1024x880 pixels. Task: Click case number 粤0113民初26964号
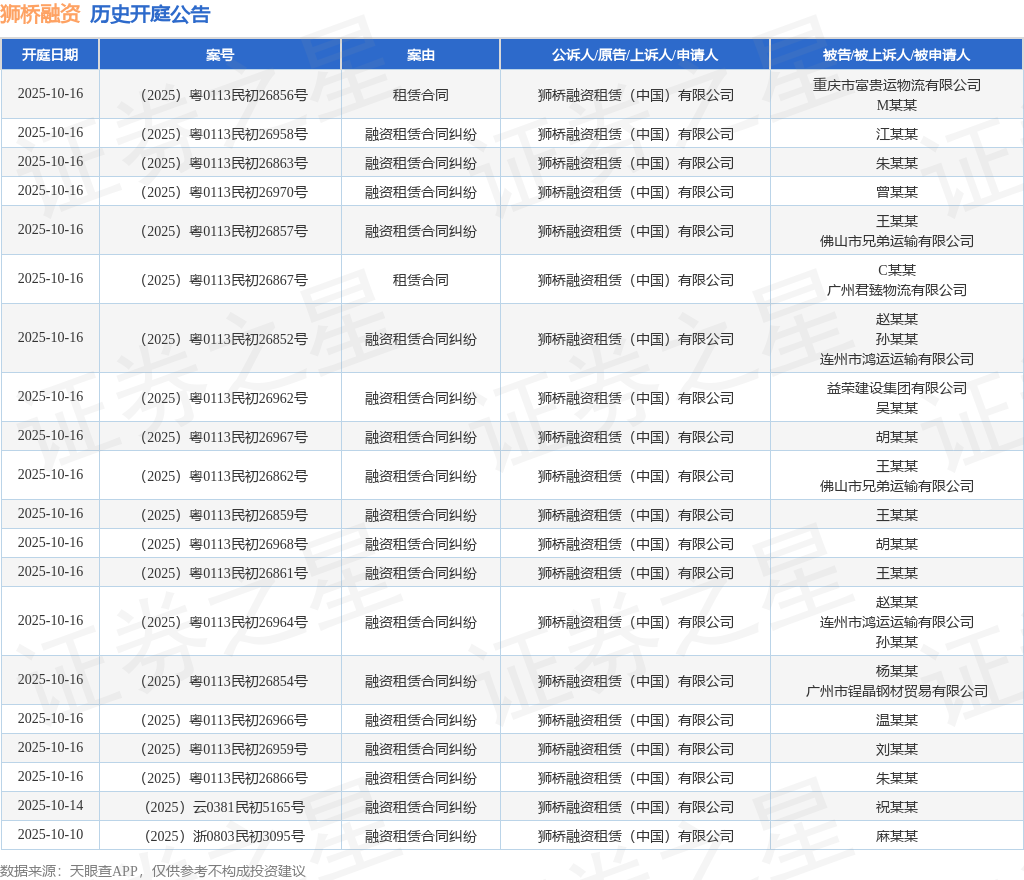click(x=224, y=622)
